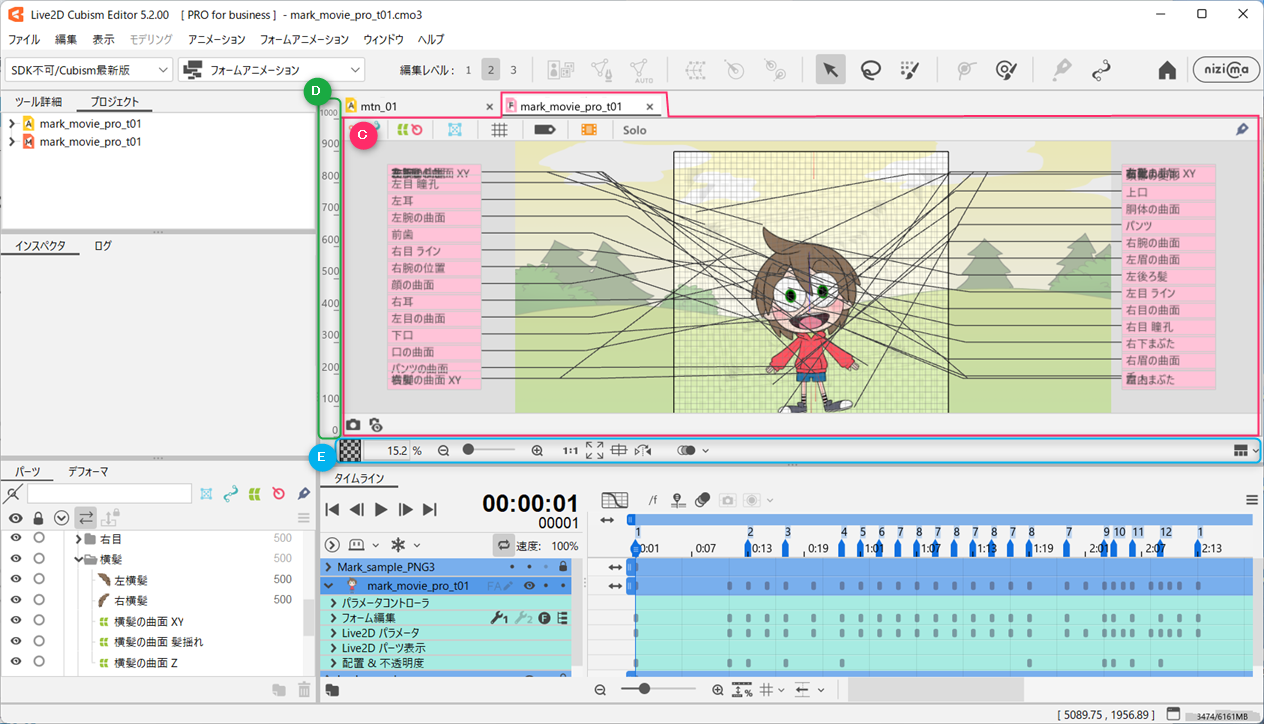This screenshot has width=1264, height=724.
Task: Open the フォームアニメーション mode dropdown
Action: (271, 70)
